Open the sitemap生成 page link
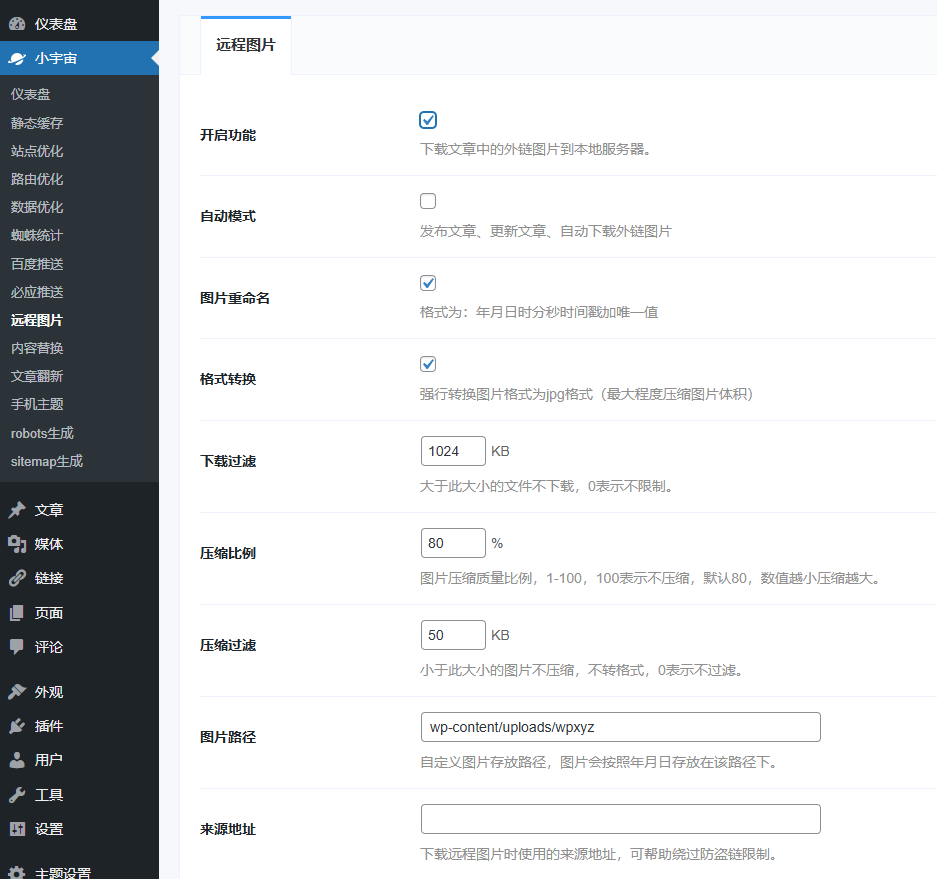Screen dimensions: 937x879 click(x=44, y=461)
